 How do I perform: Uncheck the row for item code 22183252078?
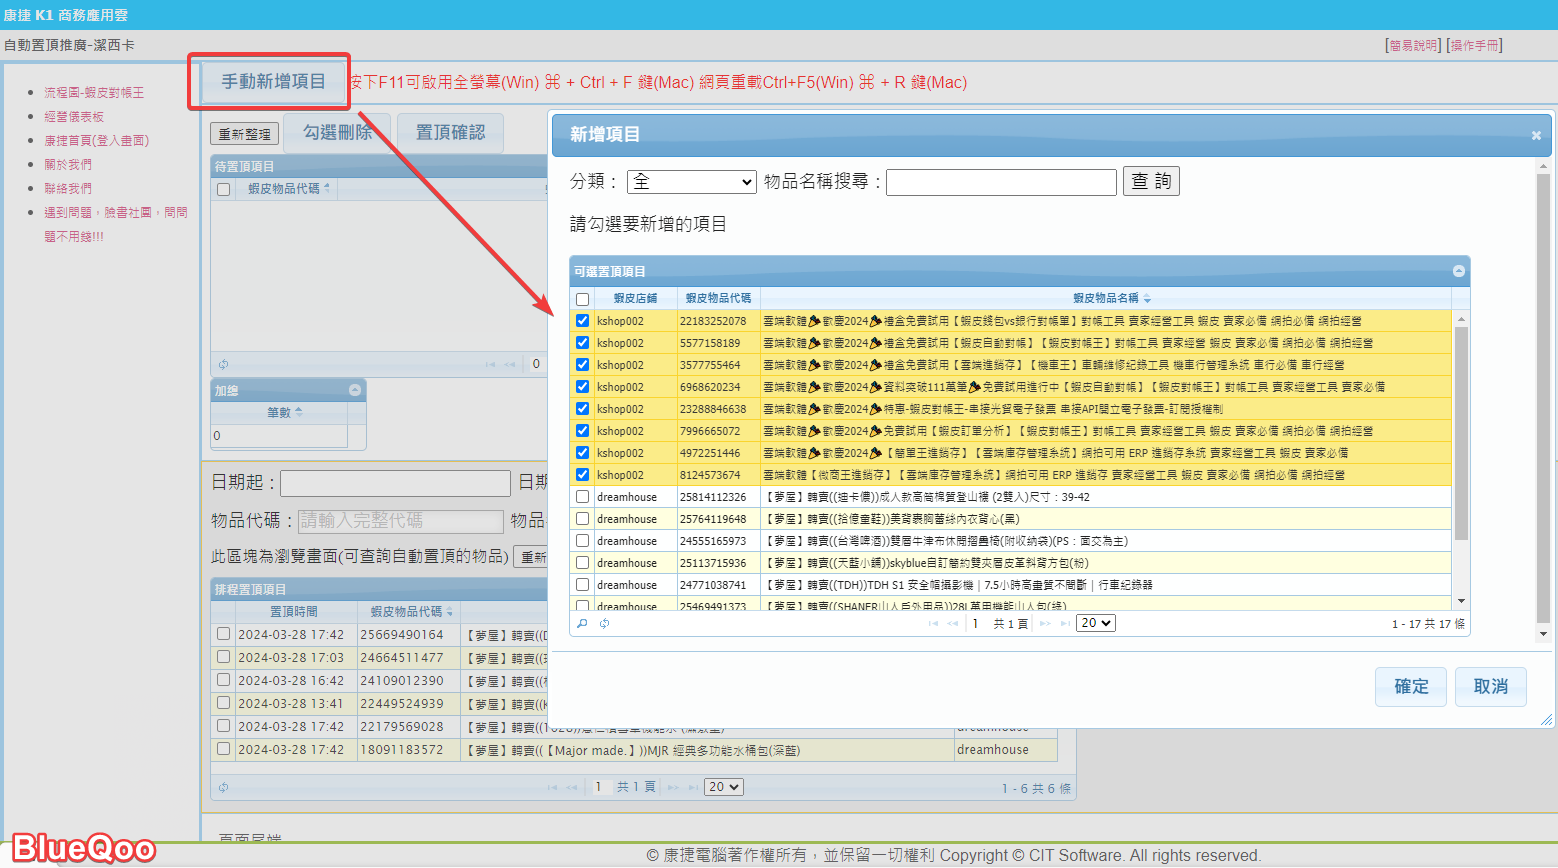click(582, 321)
